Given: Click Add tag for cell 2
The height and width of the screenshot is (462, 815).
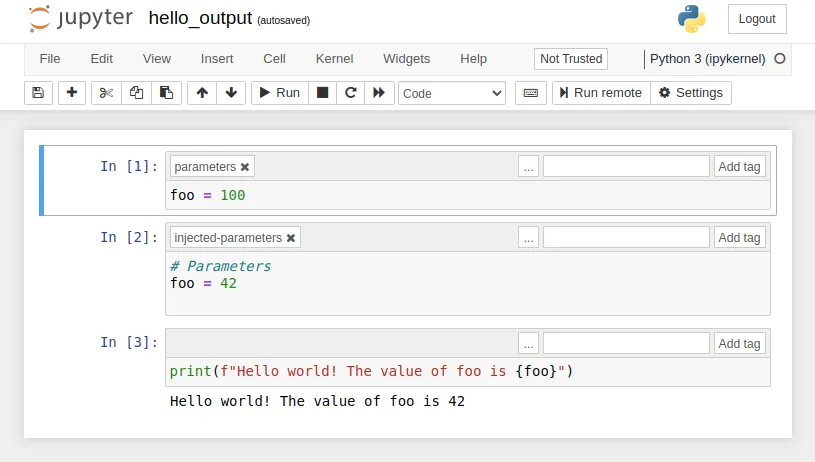Looking at the screenshot, I should tap(740, 238).
